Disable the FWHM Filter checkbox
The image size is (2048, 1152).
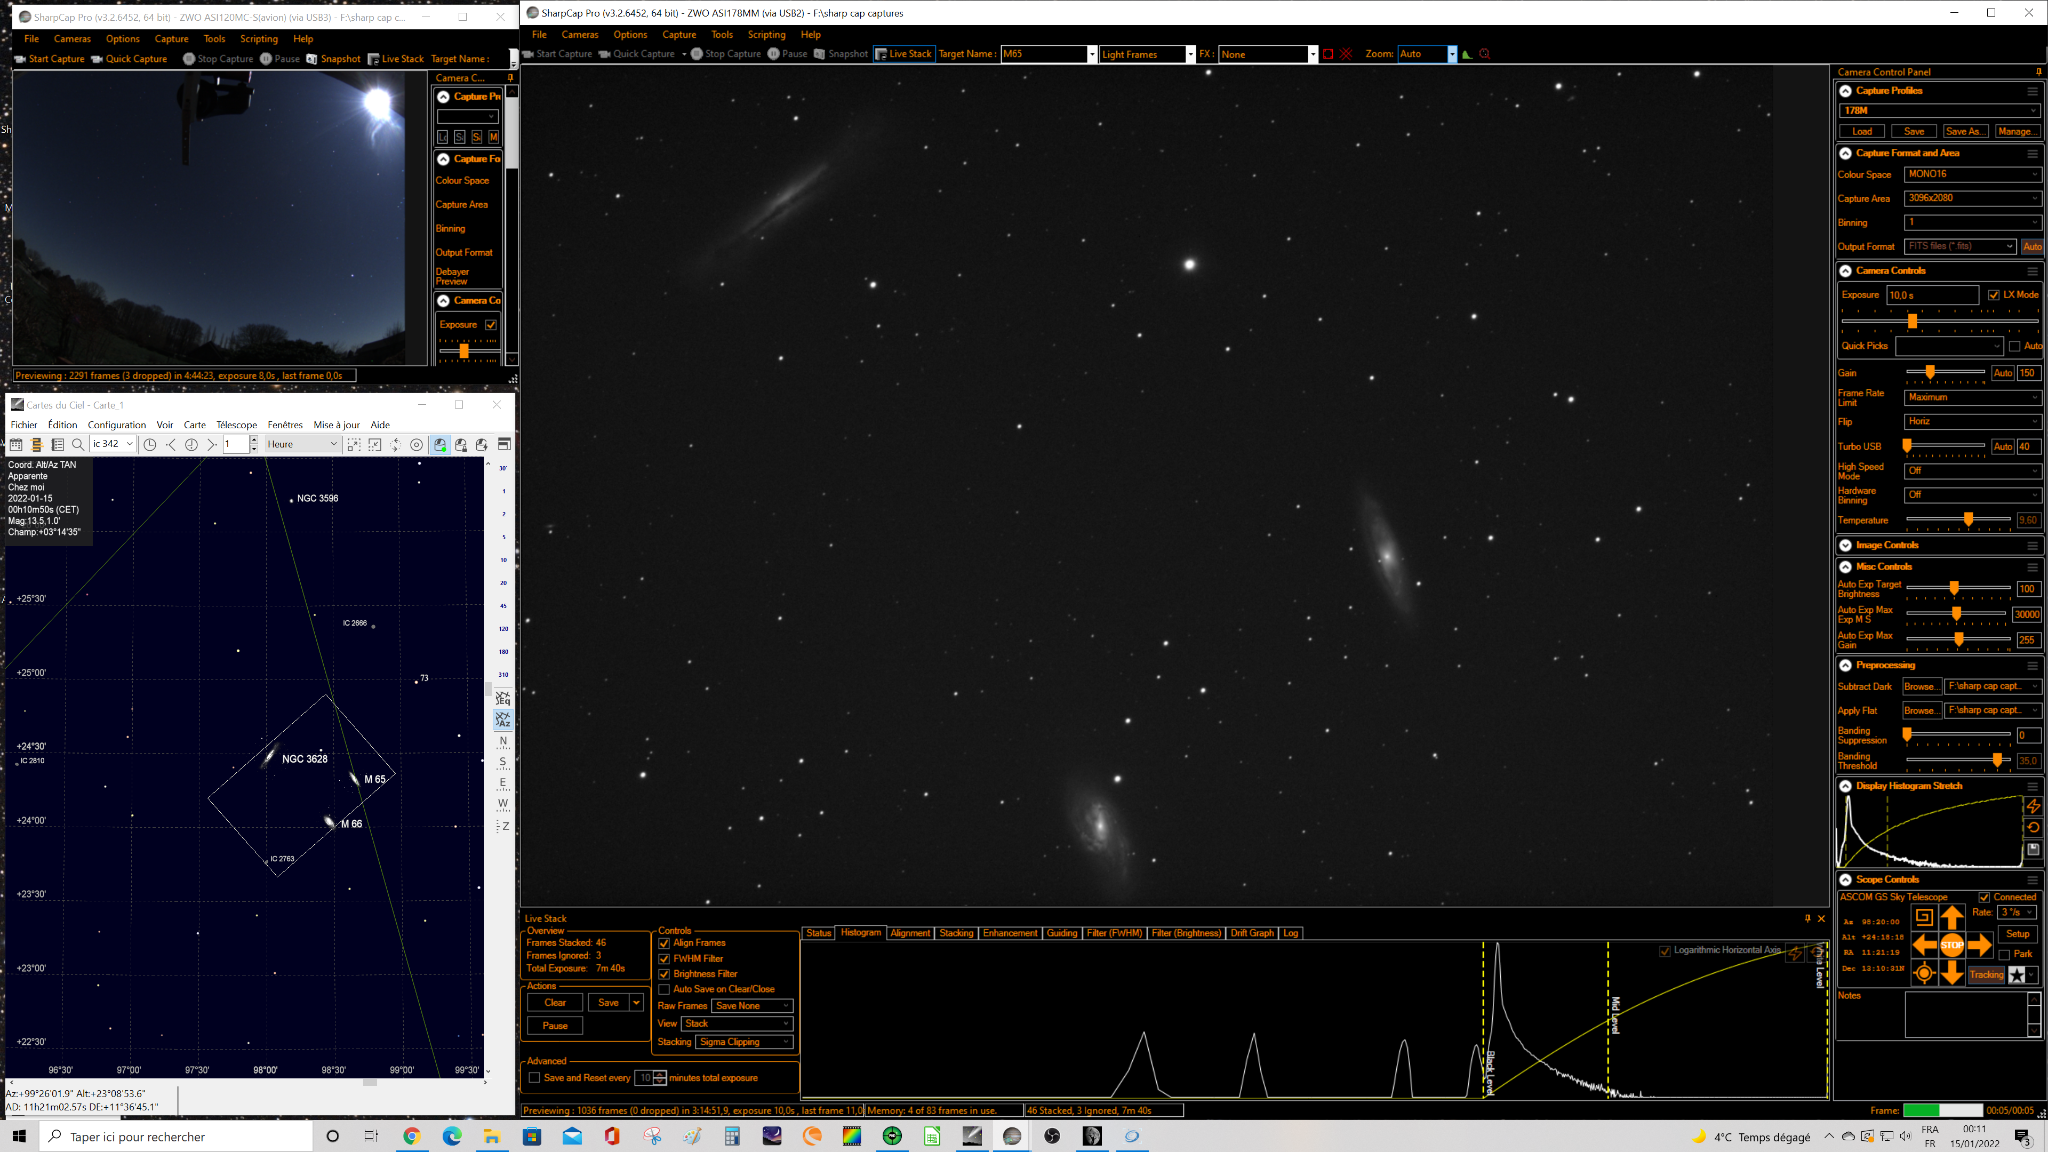point(664,959)
